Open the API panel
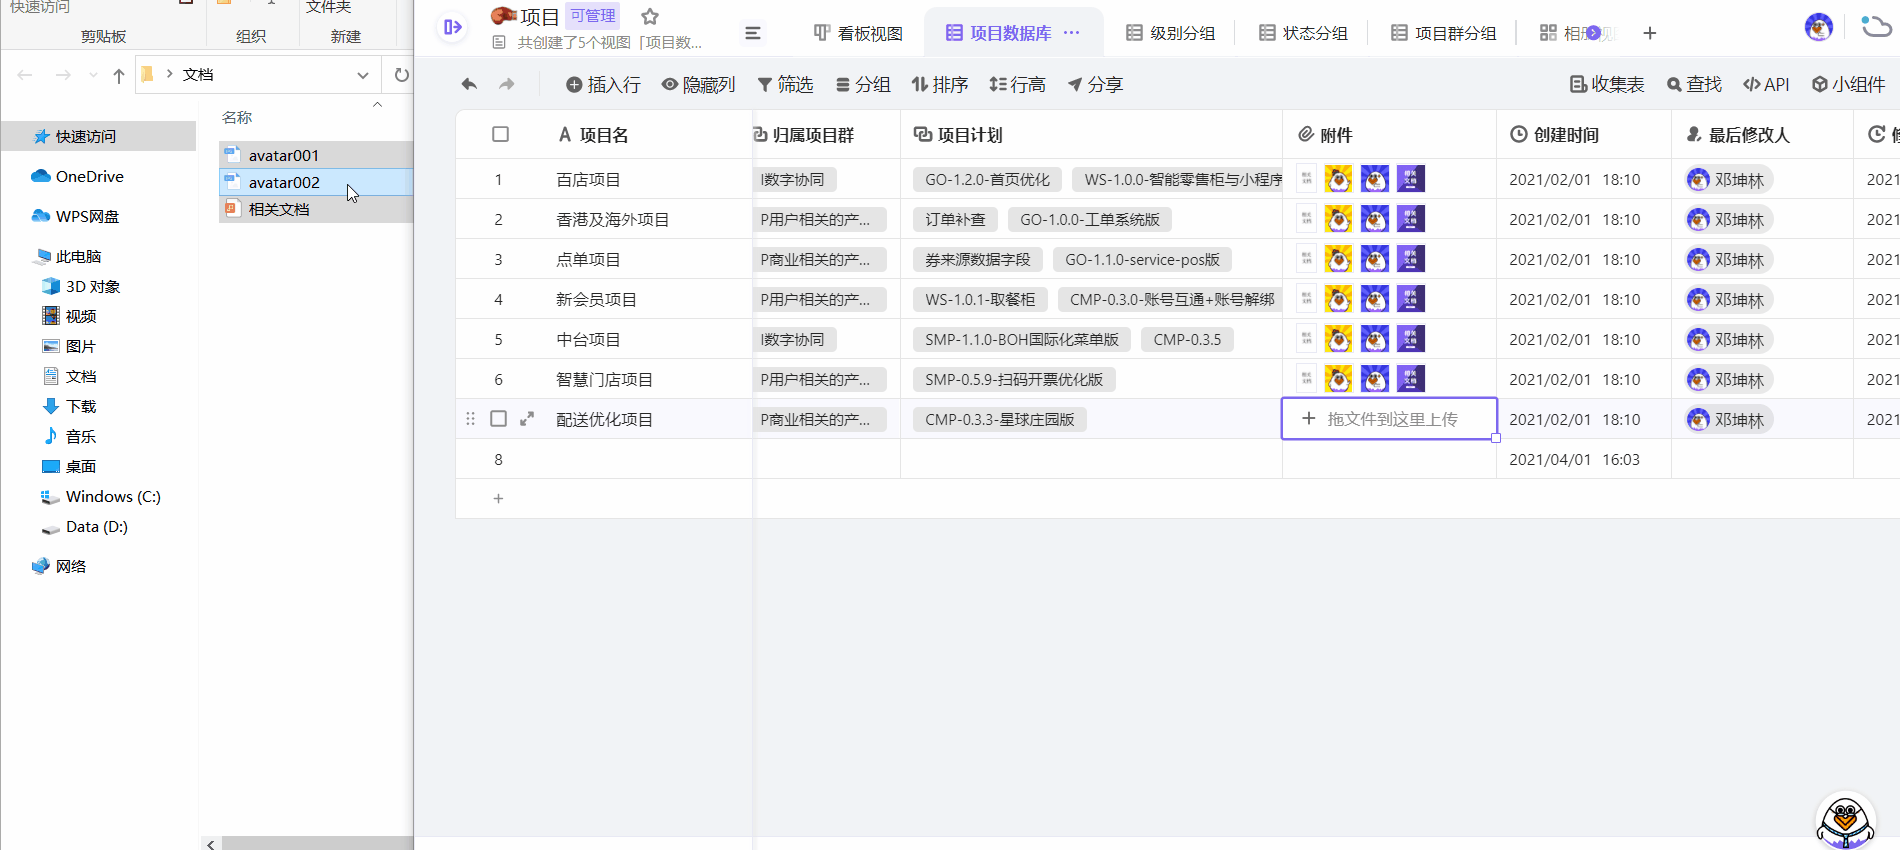Image resolution: width=1900 pixels, height=850 pixels. click(x=1766, y=85)
